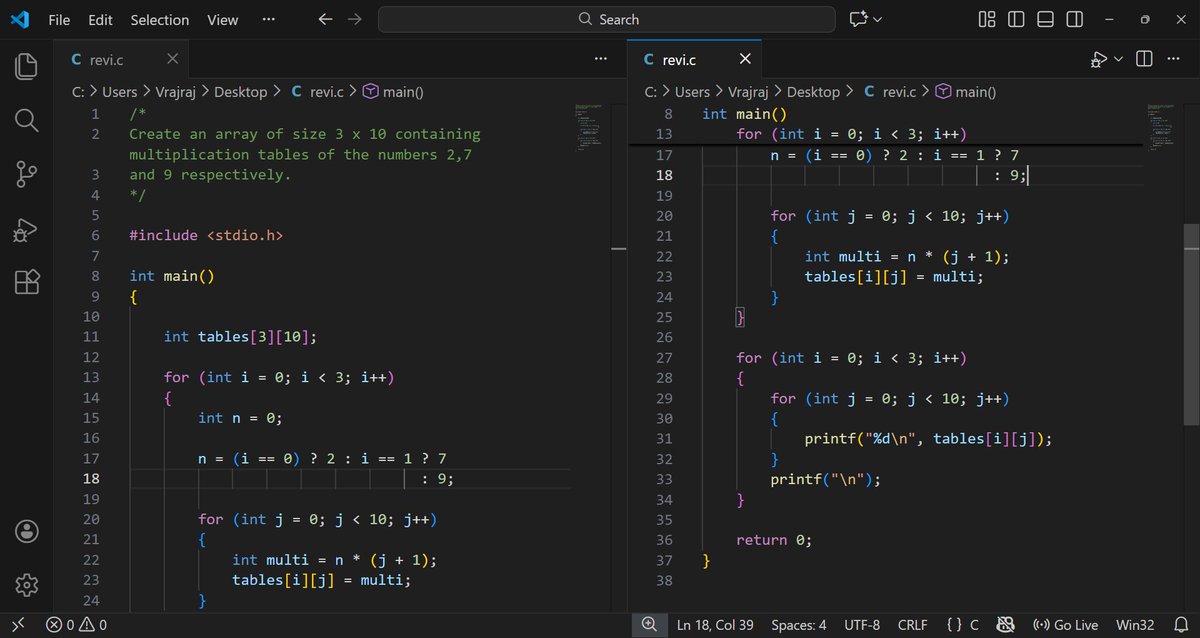Open the View menu
This screenshot has height=638, width=1200.
coord(222,19)
